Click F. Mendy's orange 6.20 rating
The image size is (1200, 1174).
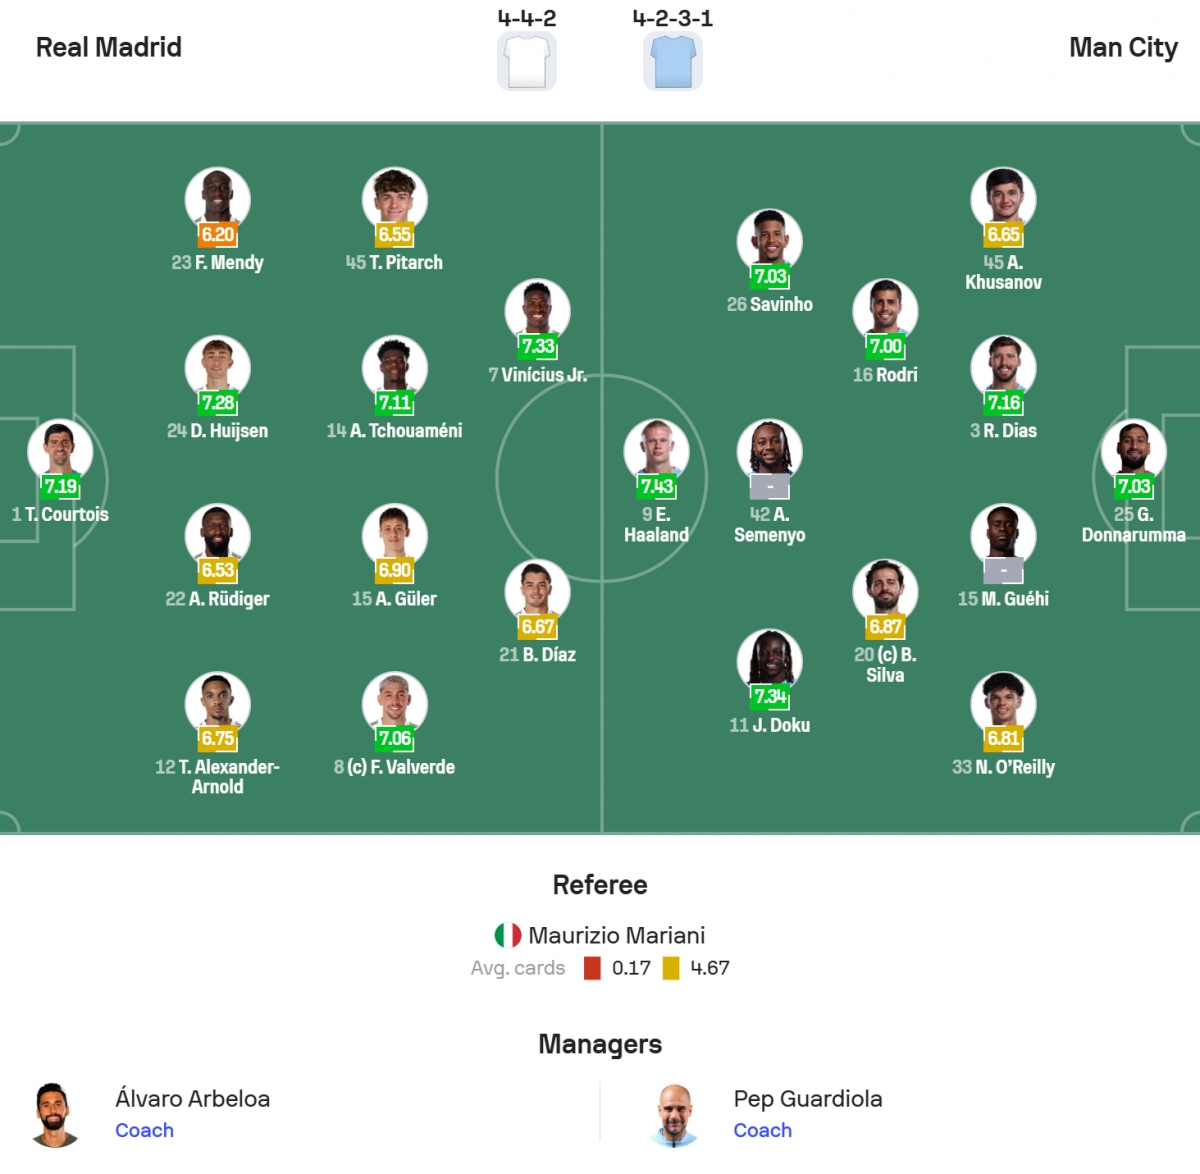coord(217,235)
